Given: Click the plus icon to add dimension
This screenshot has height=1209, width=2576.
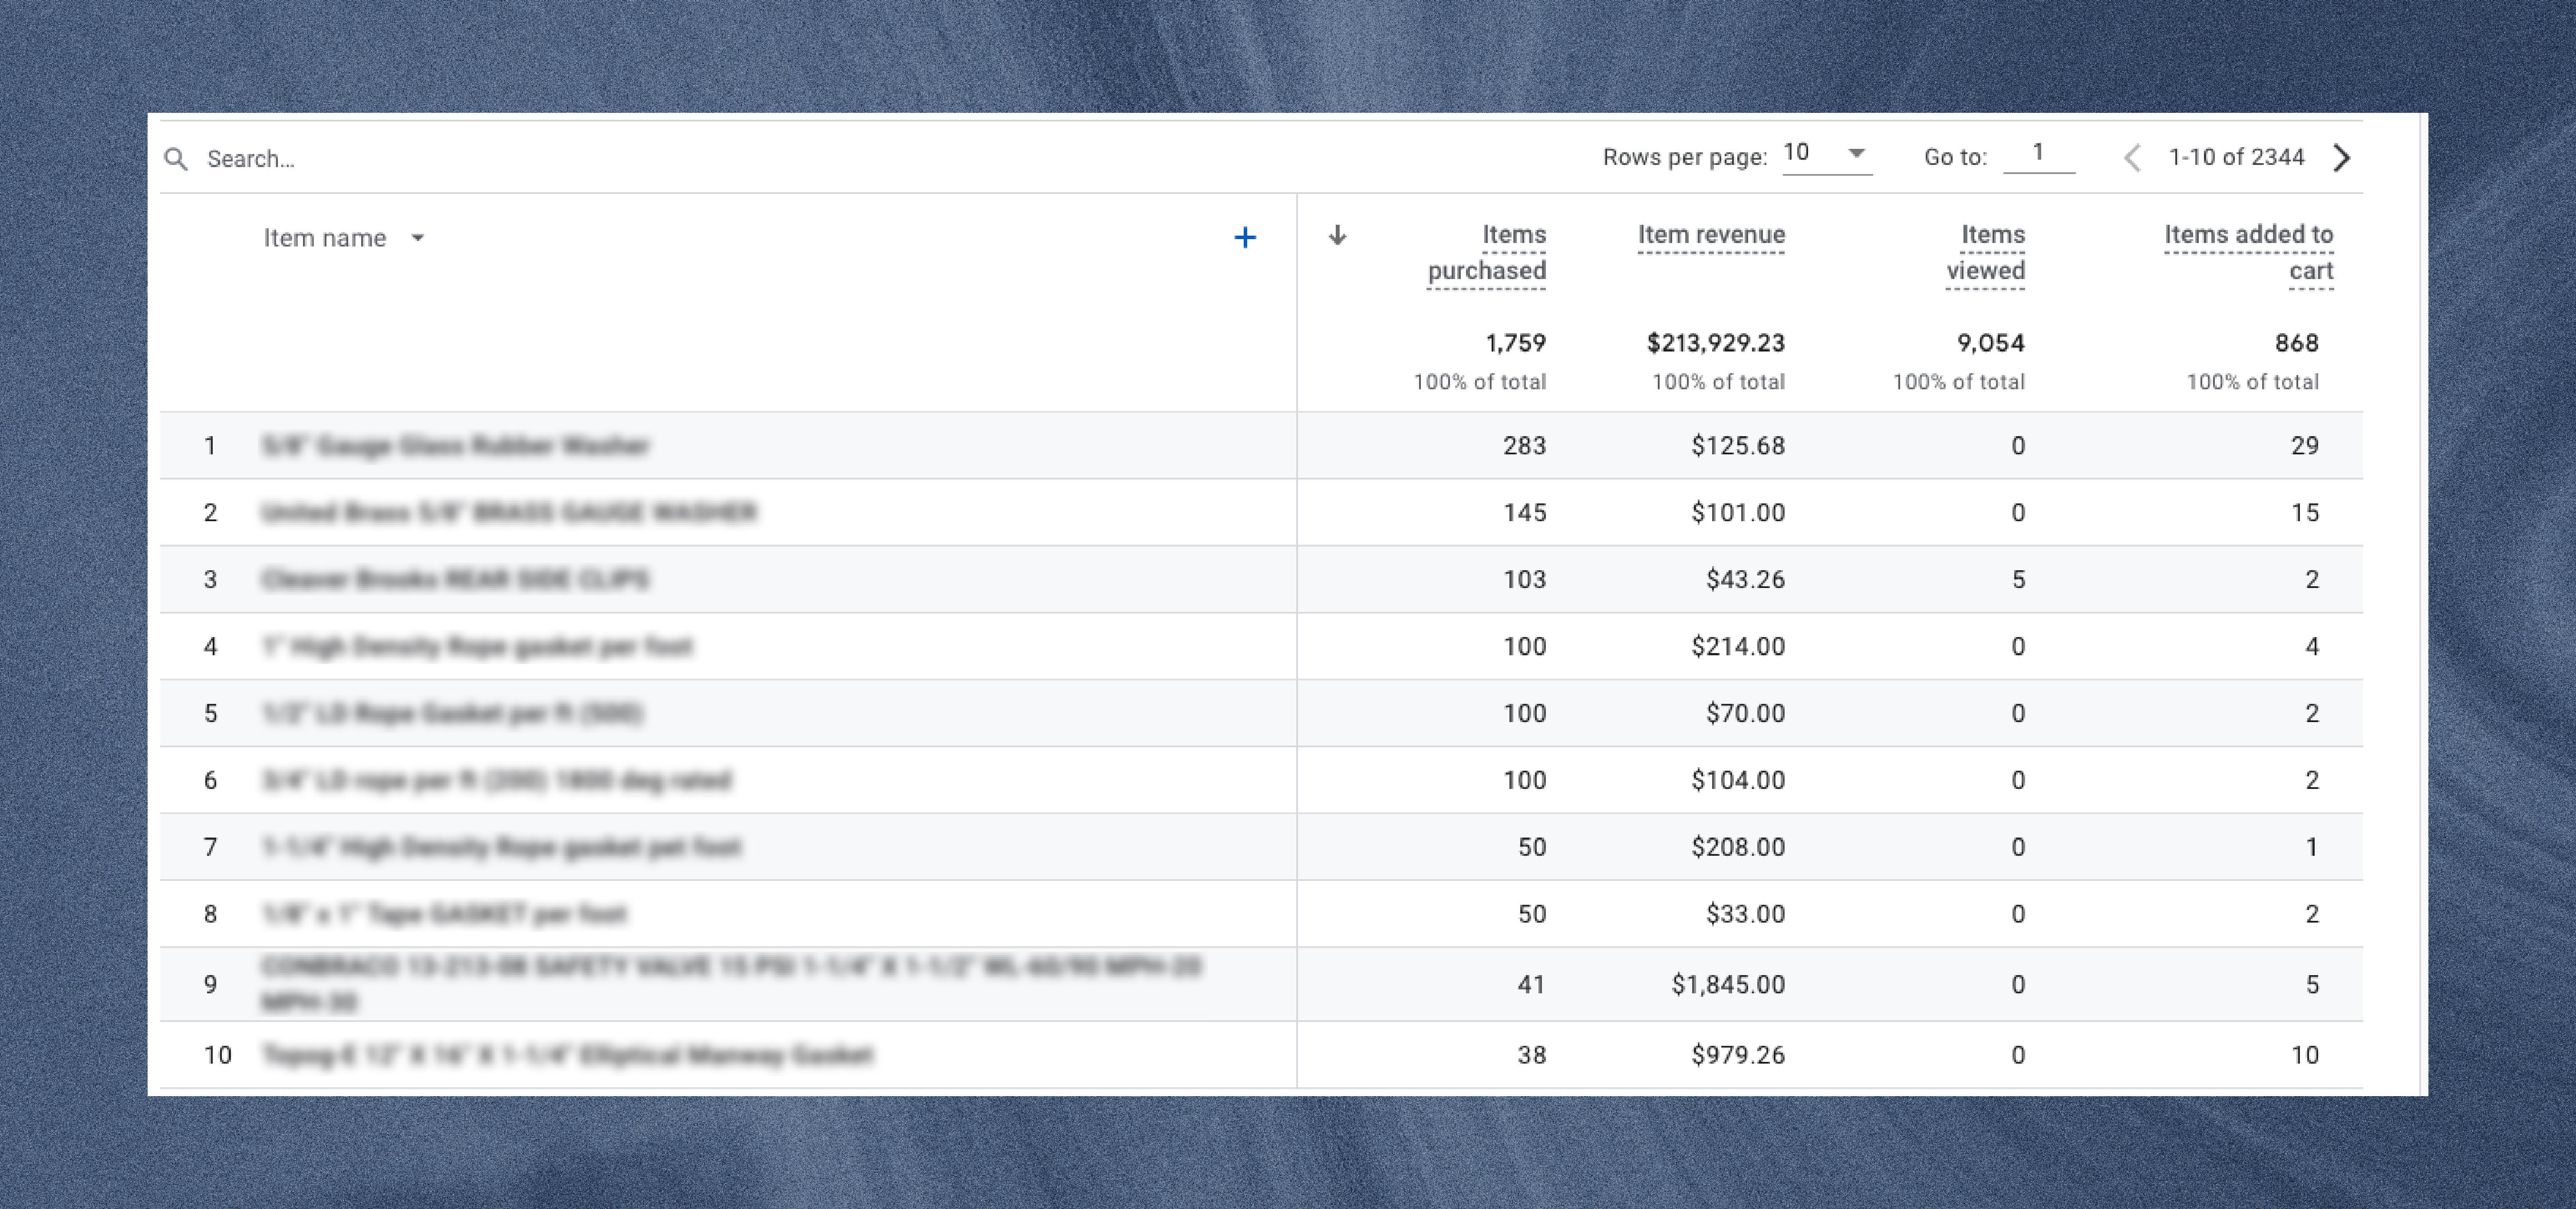Looking at the screenshot, I should pos(1244,237).
